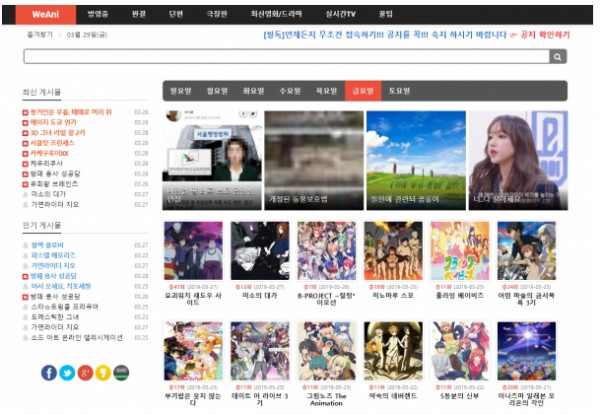Open the 단편 menu
The height and width of the screenshot is (415, 600).
[176, 15]
